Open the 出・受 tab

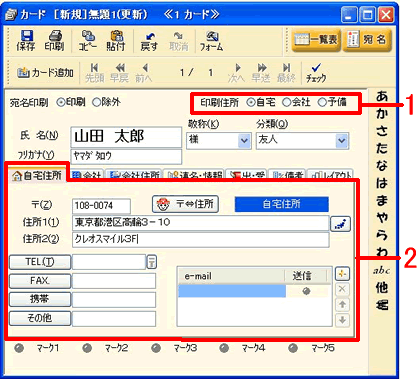(x=246, y=175)
